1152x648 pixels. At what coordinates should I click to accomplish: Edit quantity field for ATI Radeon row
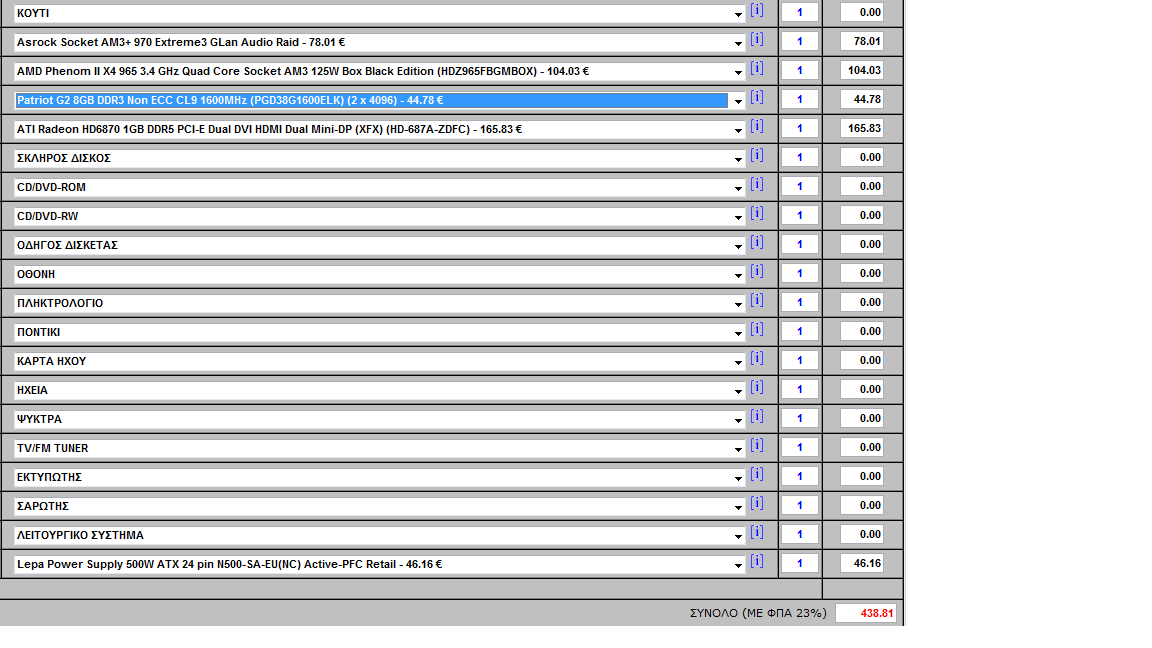pyautogui.click(x=799, y=129)
